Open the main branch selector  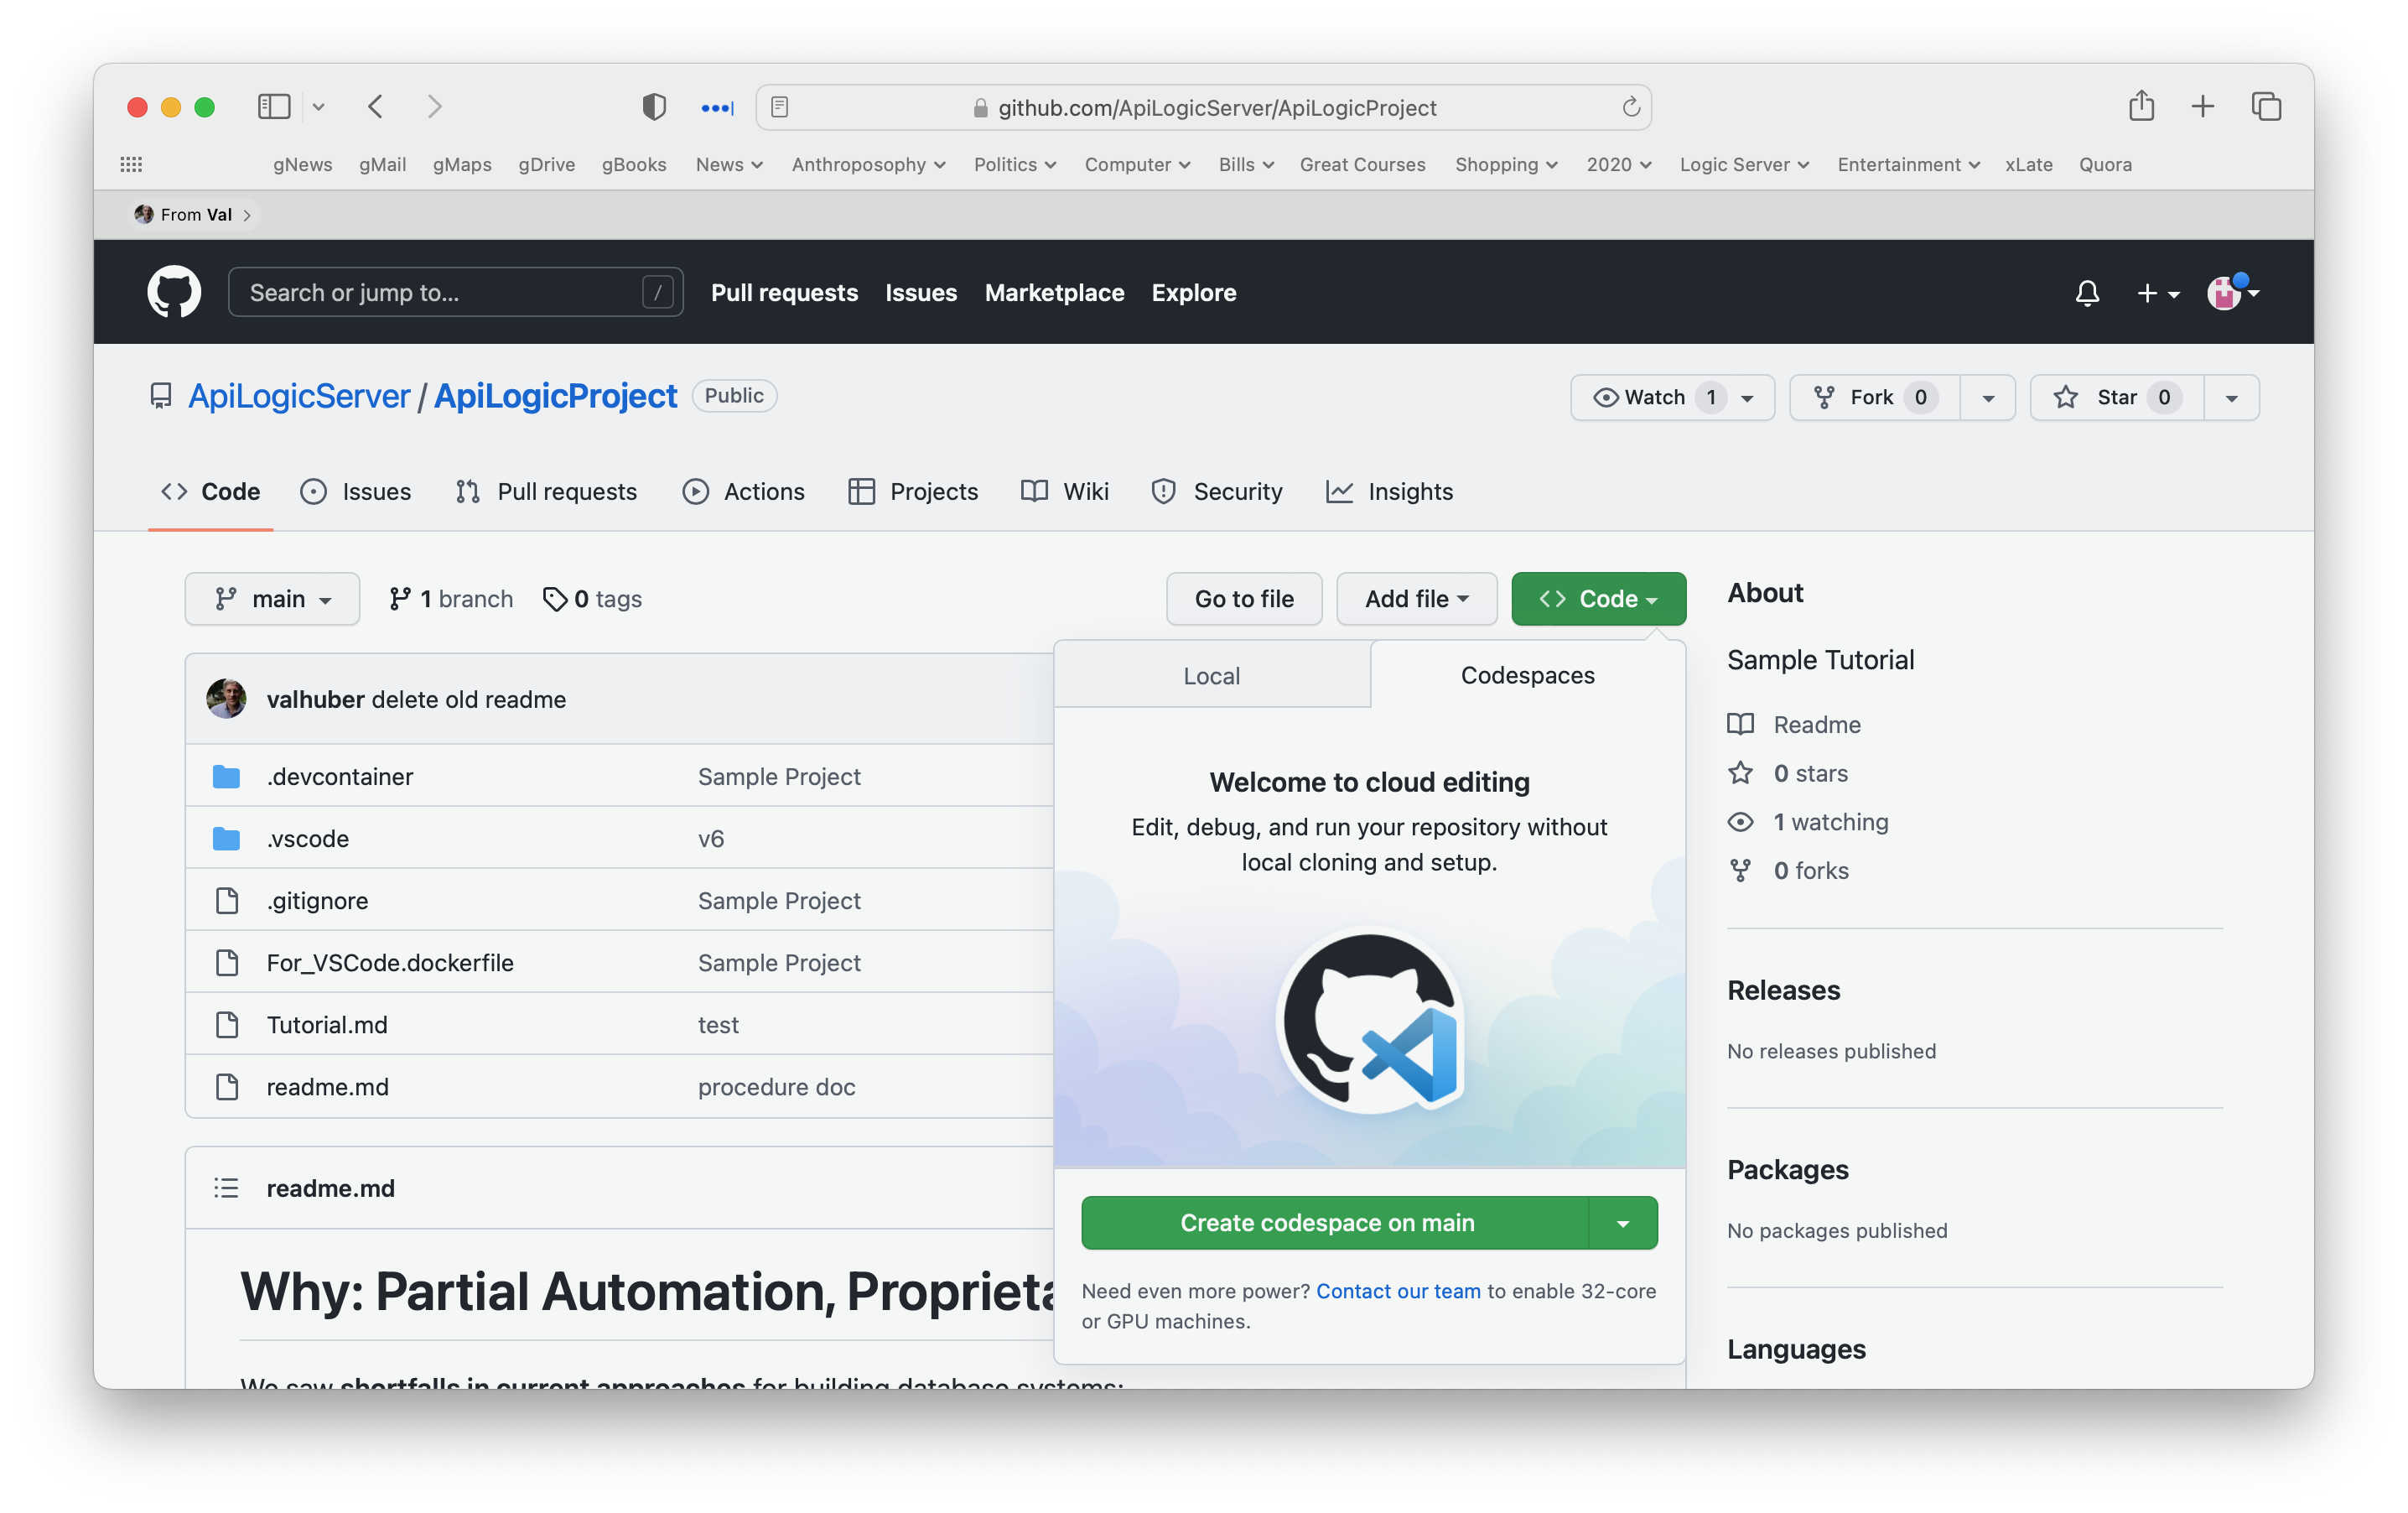tap(272, 598)
